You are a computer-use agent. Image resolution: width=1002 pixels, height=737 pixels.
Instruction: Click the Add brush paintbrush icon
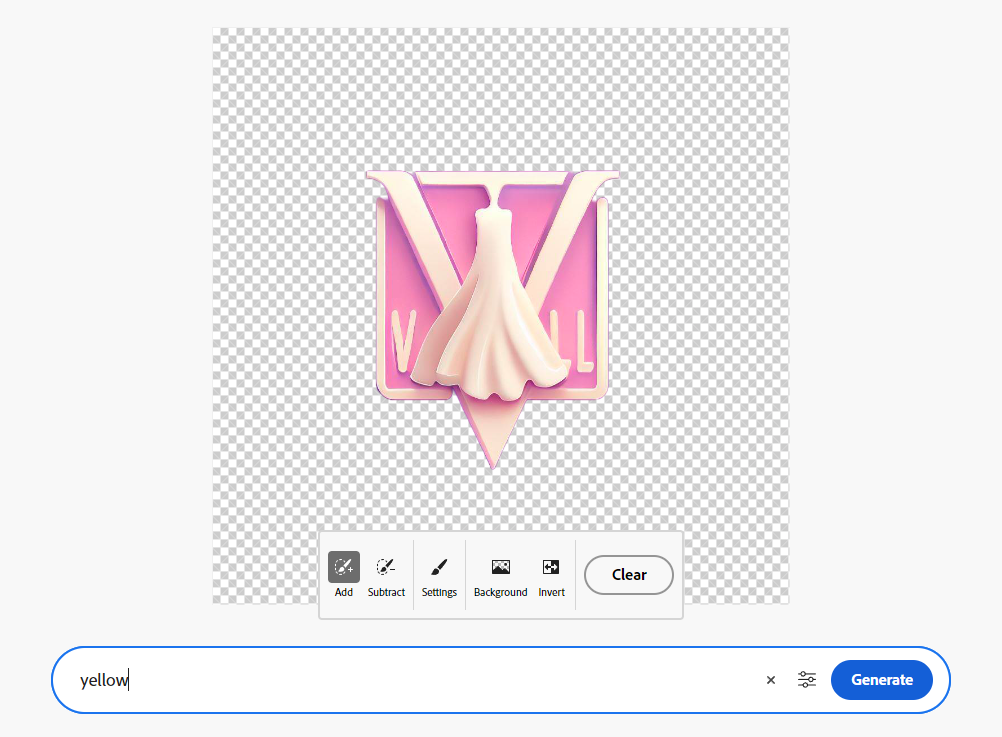click(343, 566)
